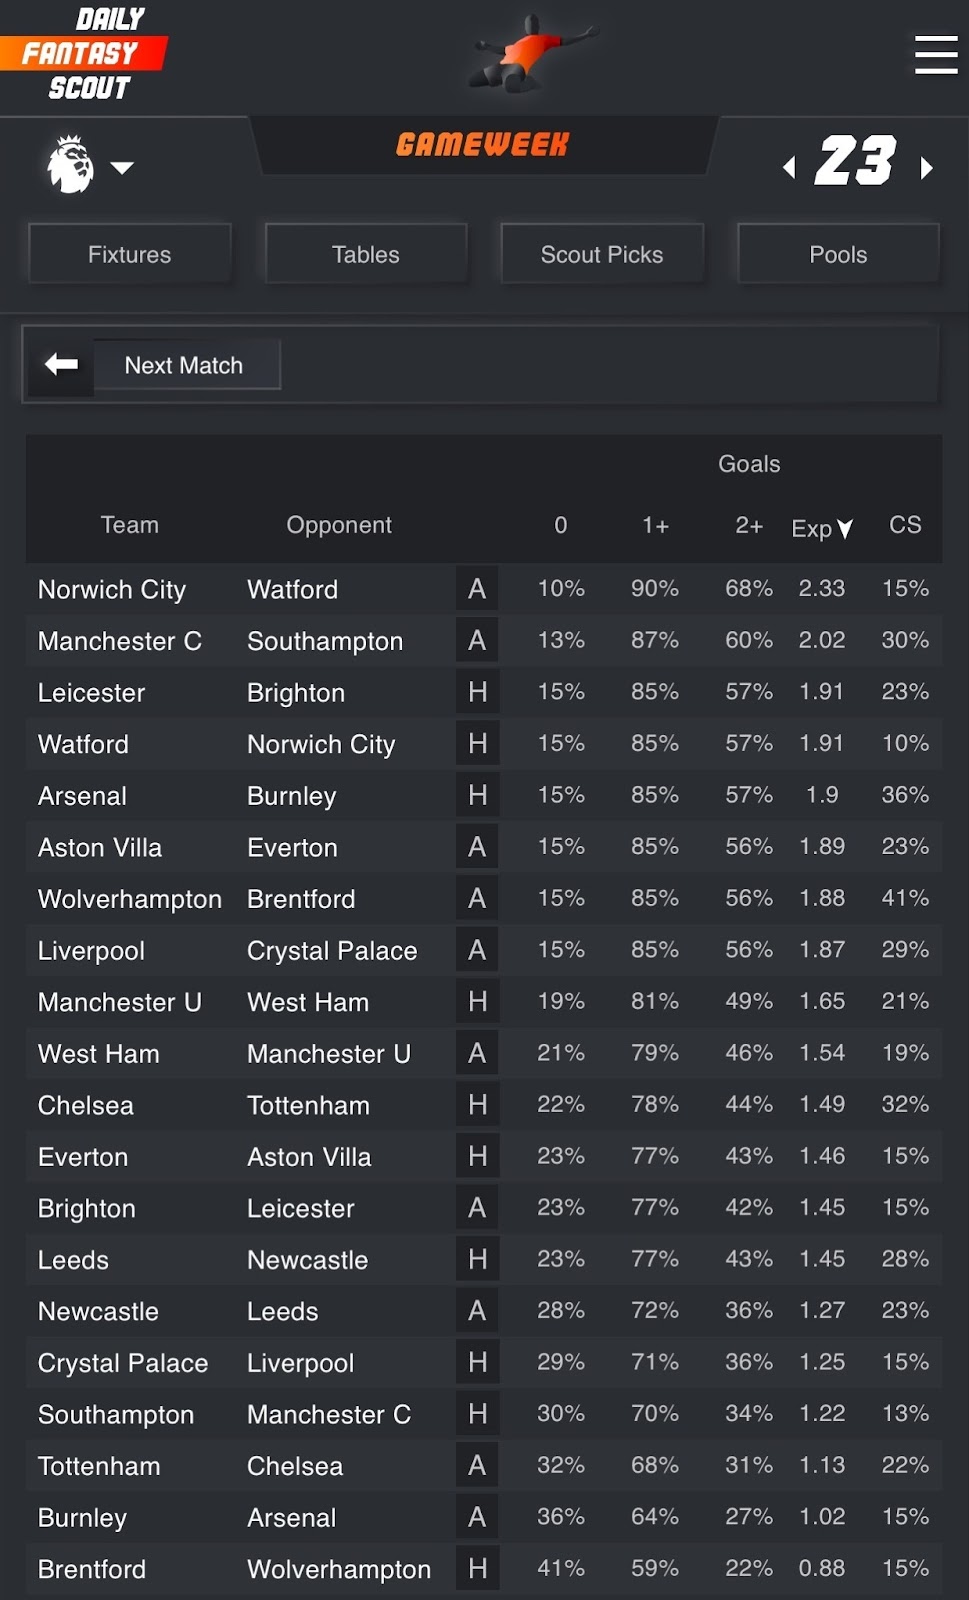
Task: Open the Fixtures tab
Action: [130, 255]
